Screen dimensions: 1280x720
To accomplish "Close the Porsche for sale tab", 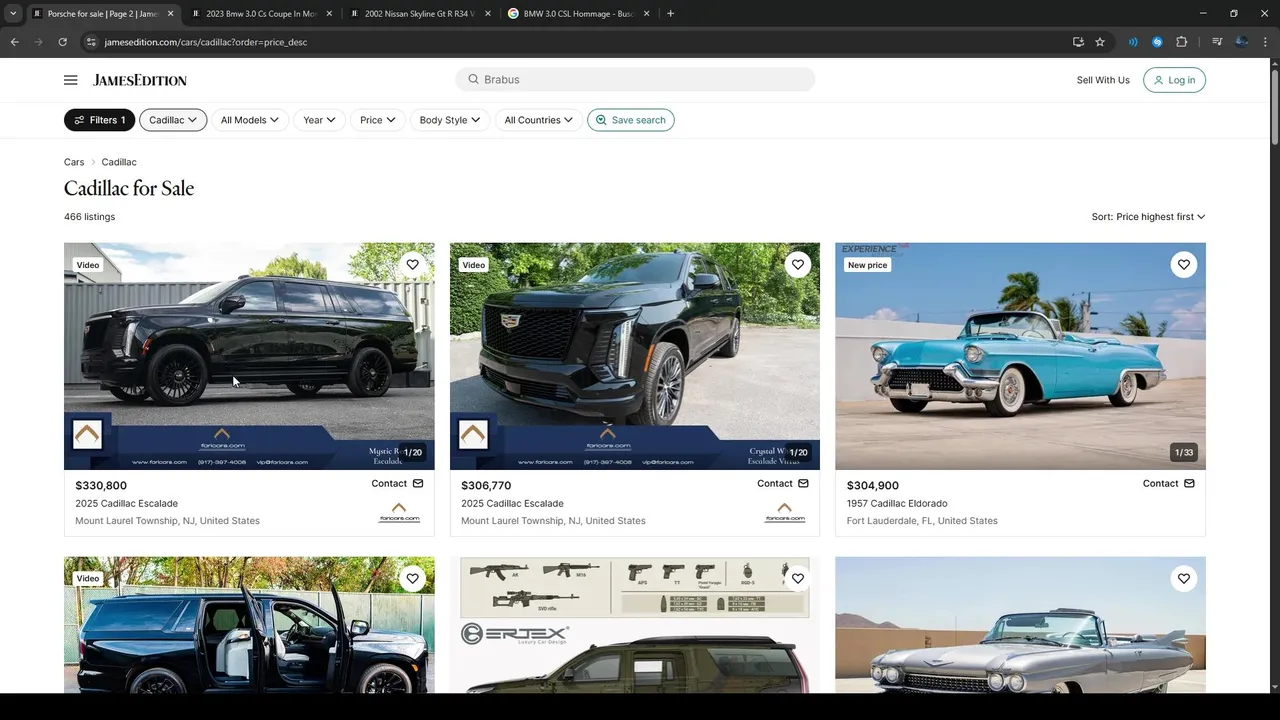I will point(171,14).
